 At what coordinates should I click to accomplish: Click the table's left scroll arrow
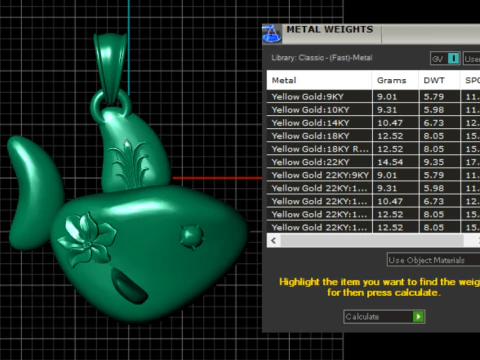click(274, 240)
